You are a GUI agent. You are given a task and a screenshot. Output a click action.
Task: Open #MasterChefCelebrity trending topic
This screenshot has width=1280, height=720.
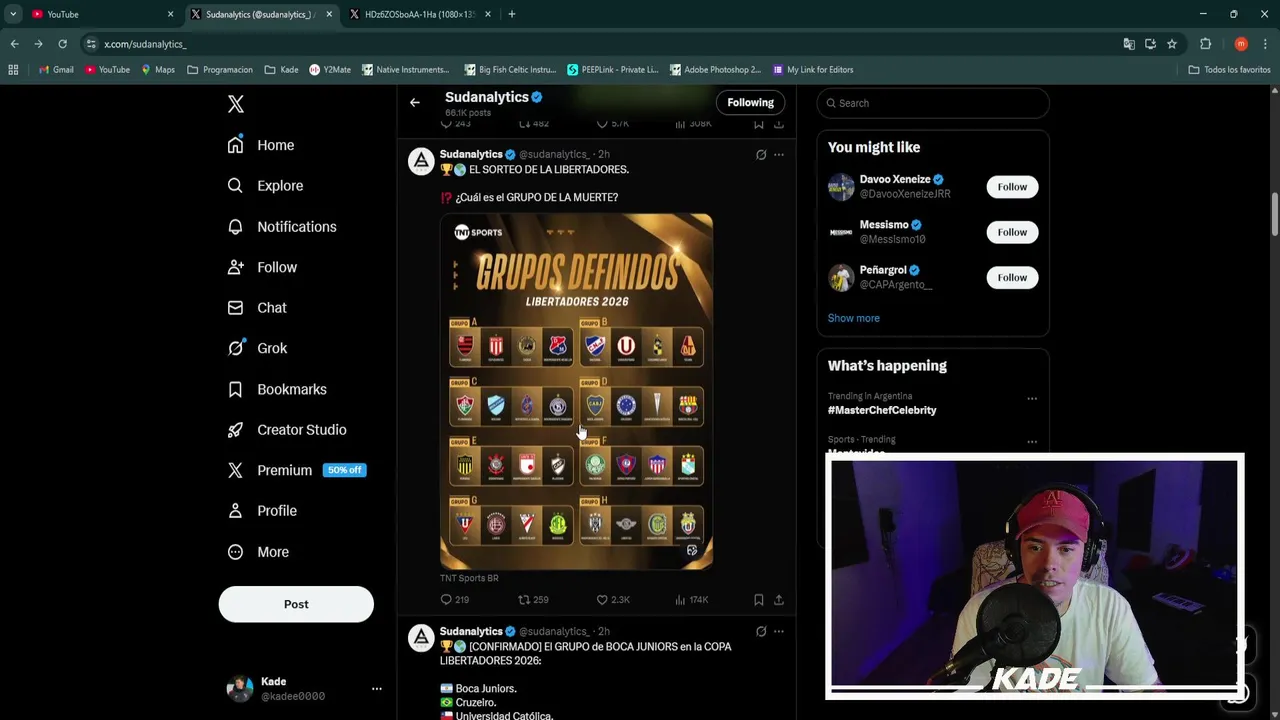coord(882,410)
